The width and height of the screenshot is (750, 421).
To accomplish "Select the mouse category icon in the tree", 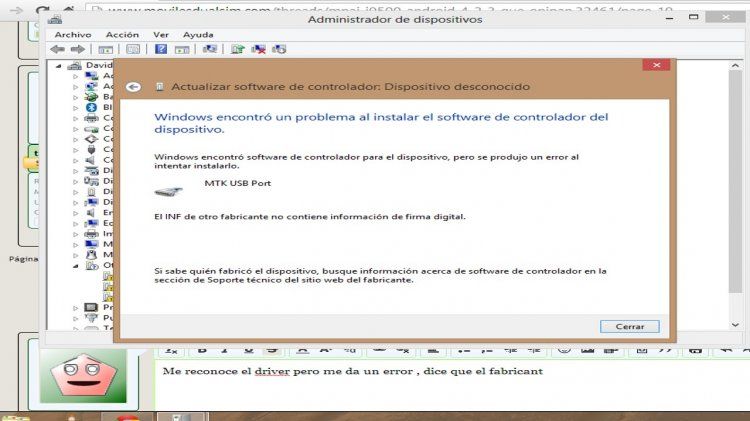I will point(91,255).
